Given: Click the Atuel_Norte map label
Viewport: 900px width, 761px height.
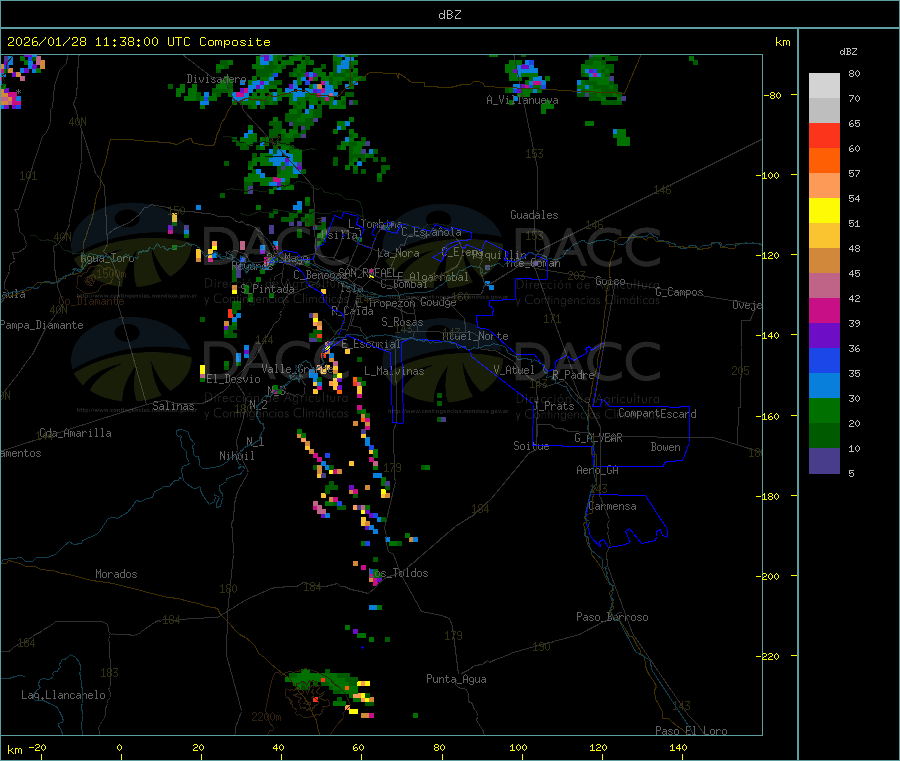Looking at the screenshot, I should pos(475,336).
